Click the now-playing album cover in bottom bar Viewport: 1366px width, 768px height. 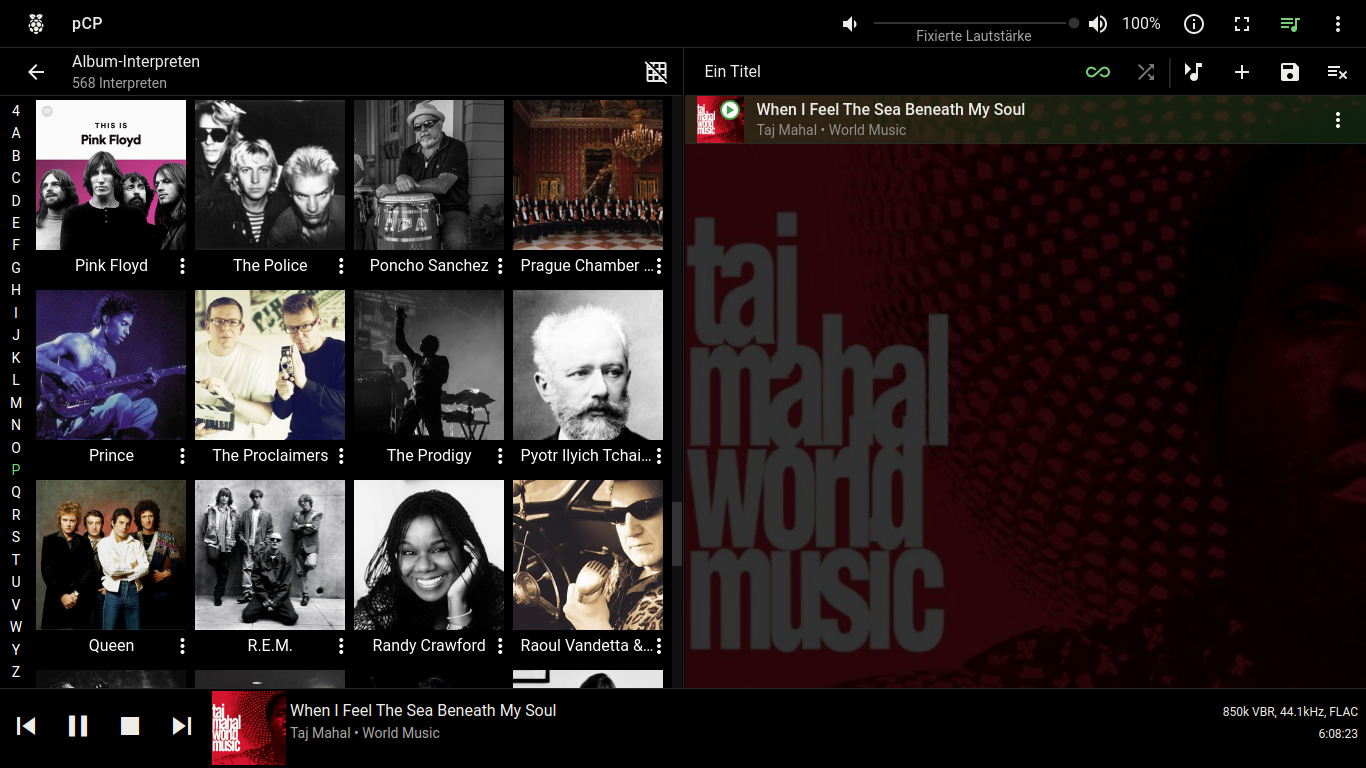[x=249, y=728]
